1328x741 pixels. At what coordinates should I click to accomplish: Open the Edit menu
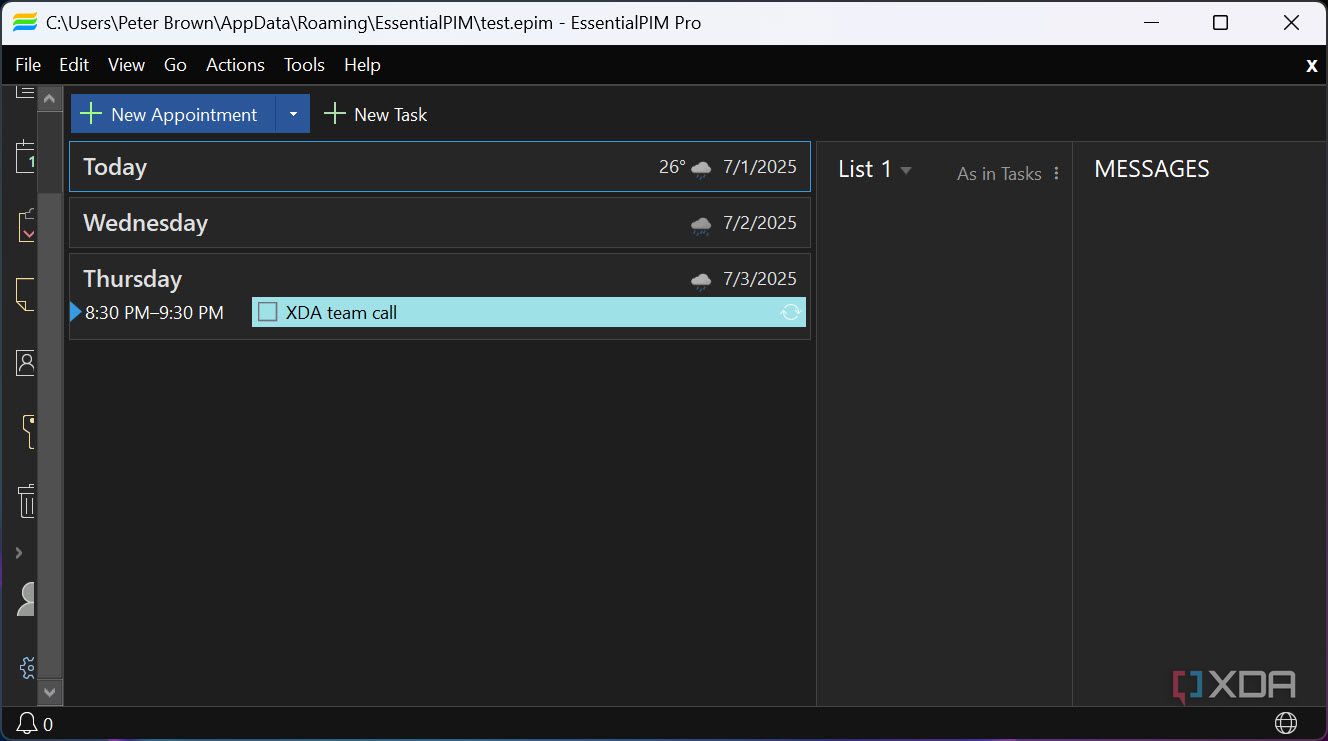coord(74,64)
